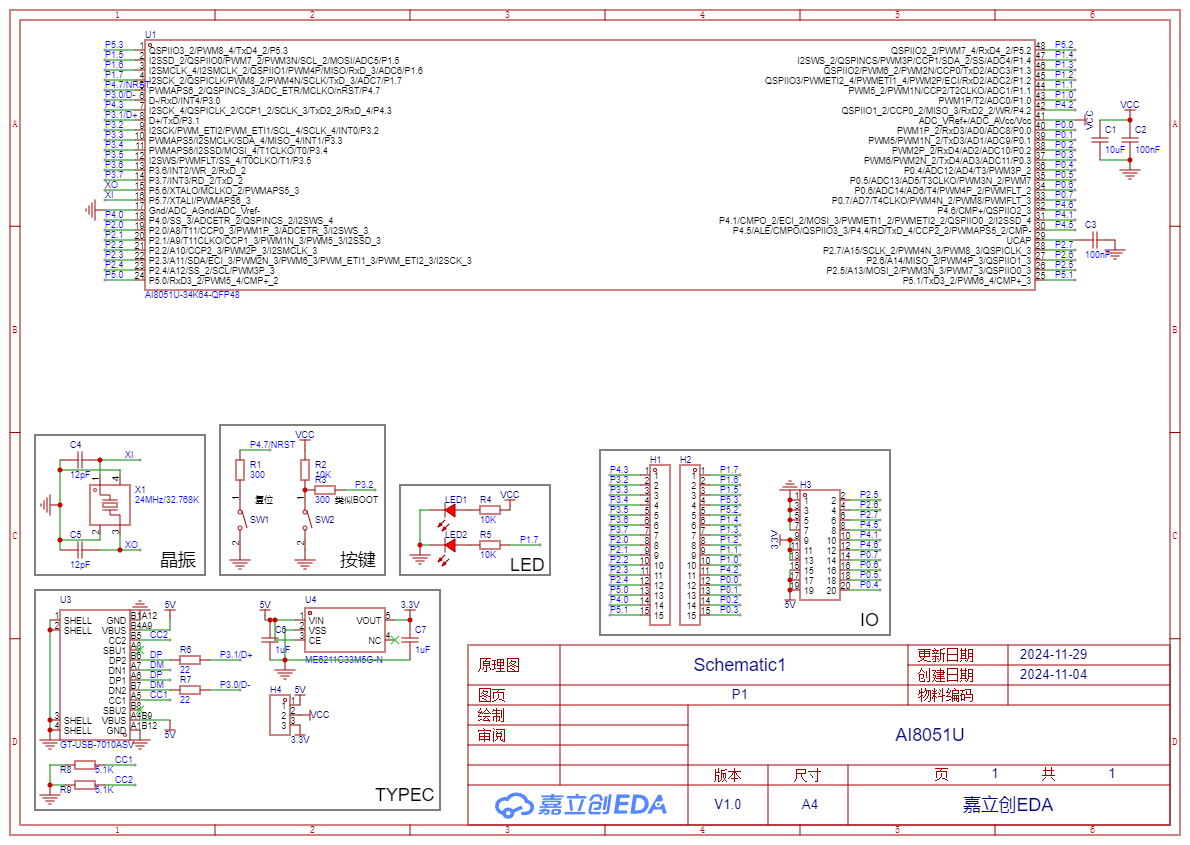Select the U4 regulator designator
Viewport: 1190px width, 845px height.
310,600
